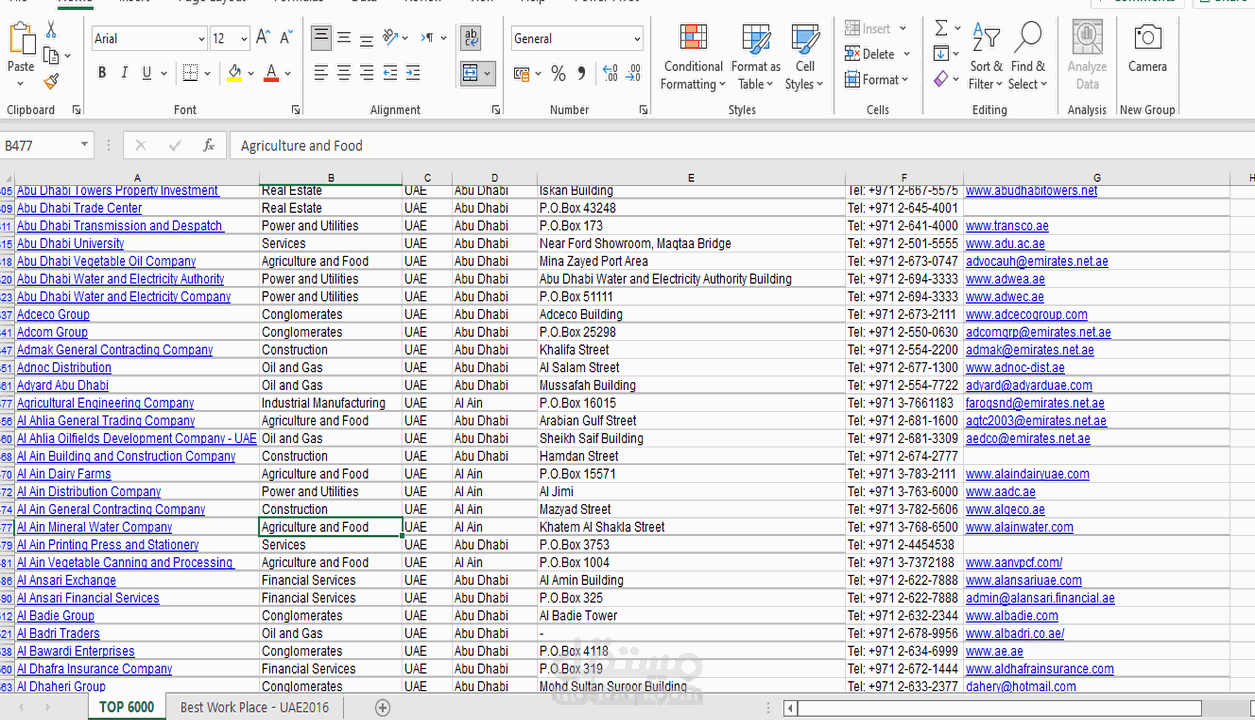Increase indent in Alignment group
This screenshot has height=720, width=1255.
[x=413, y=73]
